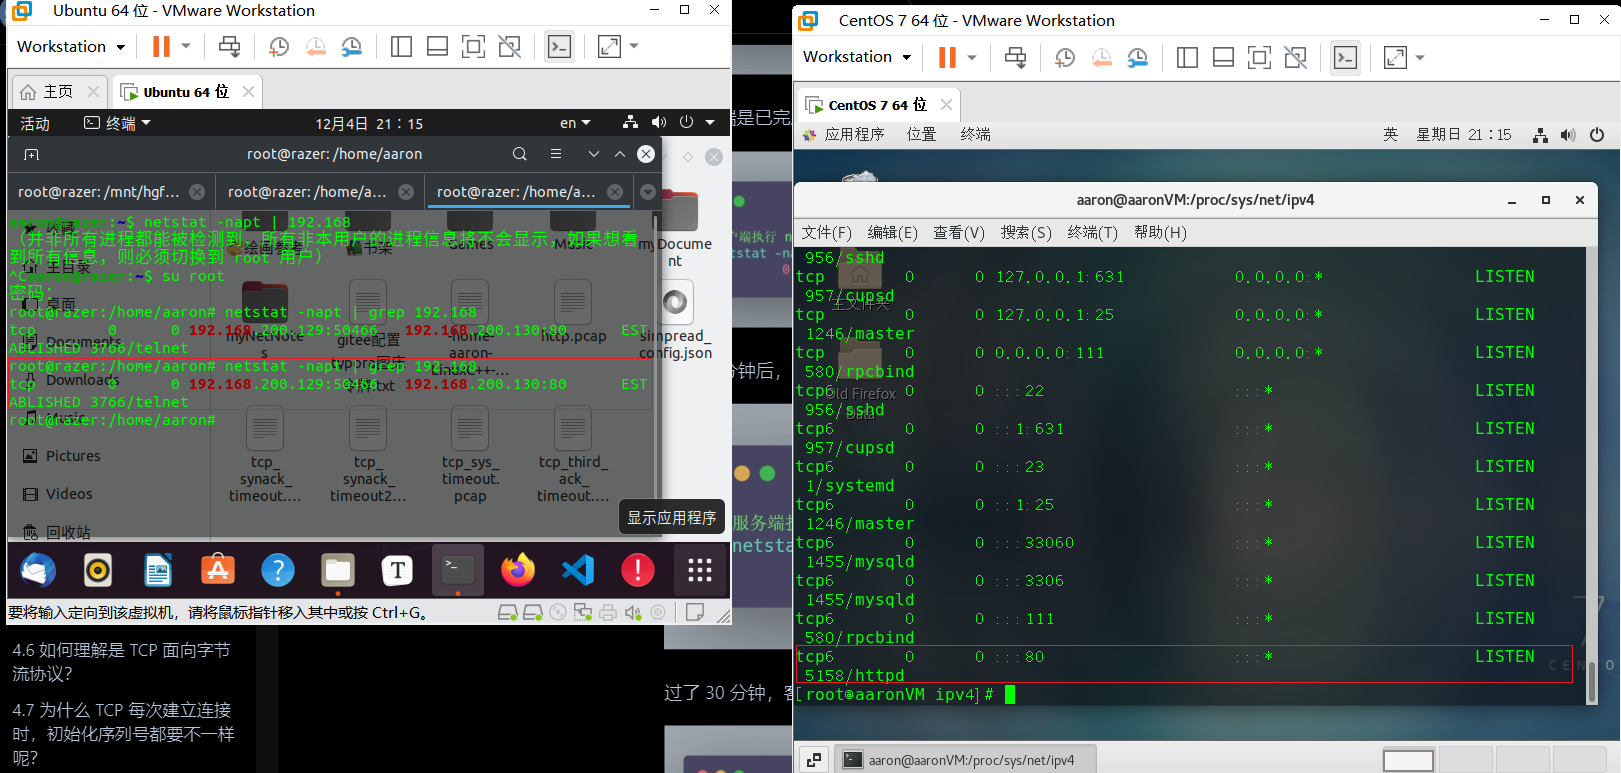Show applications grid in Ubuntu dock

pos(700,570)
